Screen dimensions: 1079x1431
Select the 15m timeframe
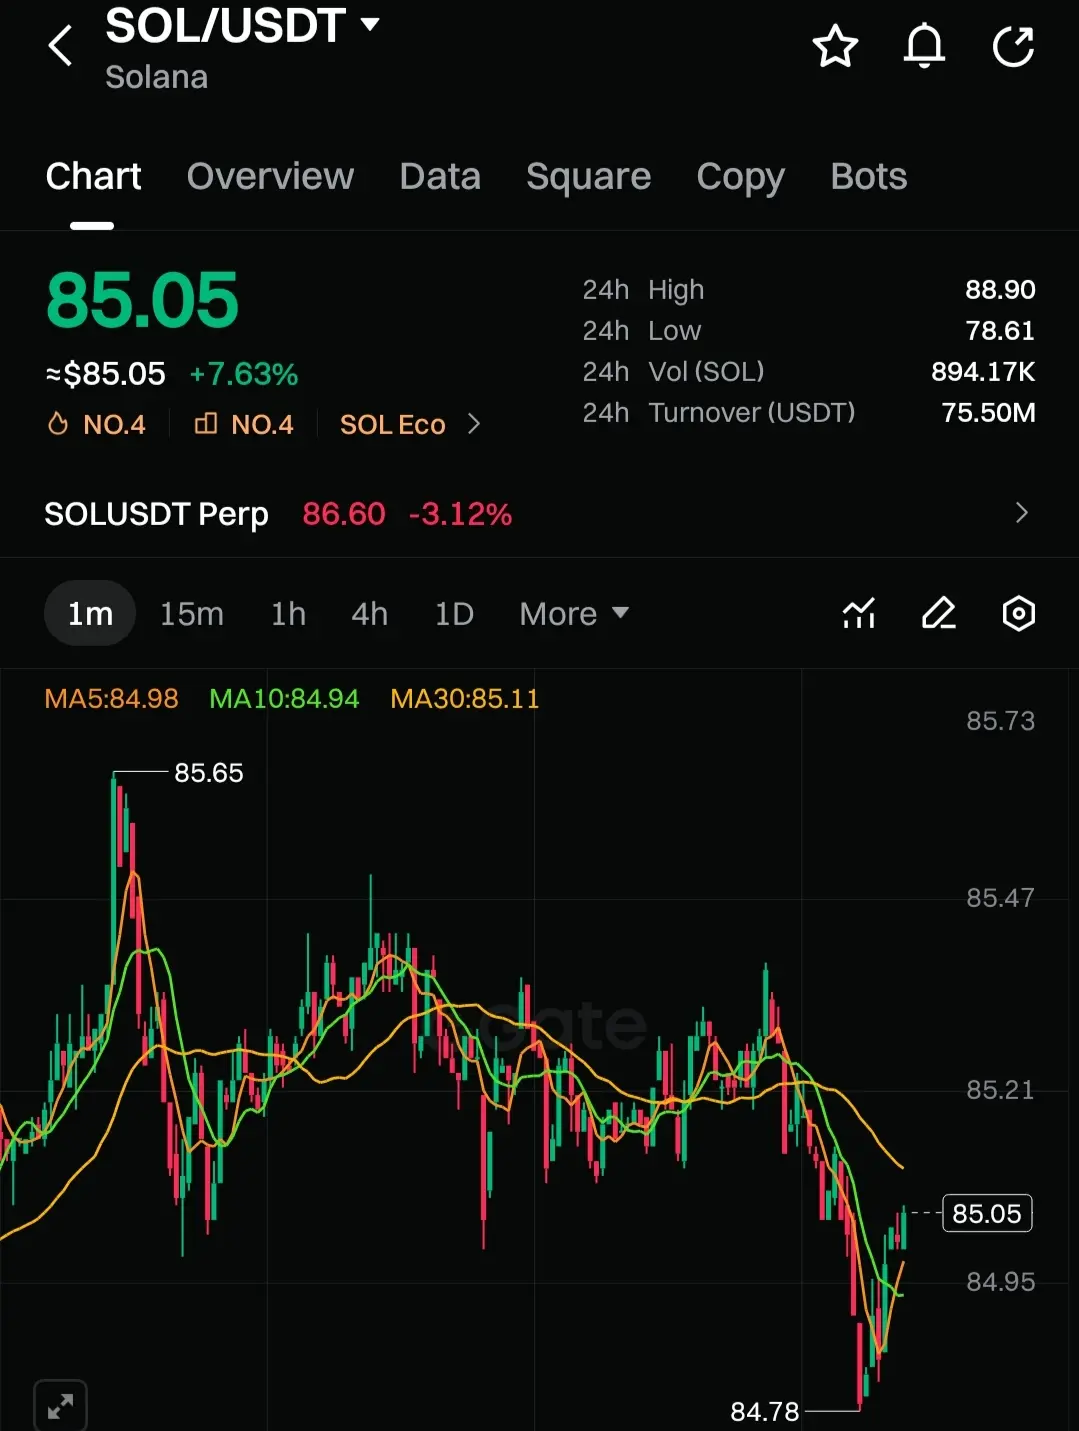(192, 613)
